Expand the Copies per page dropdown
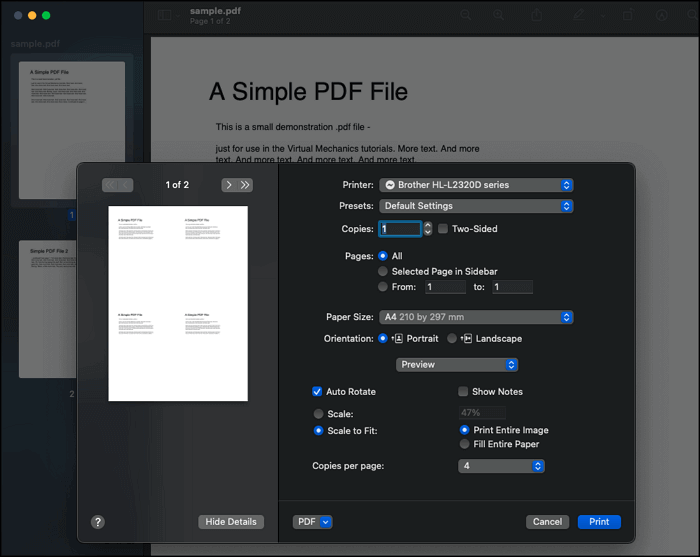 point(501,466)
